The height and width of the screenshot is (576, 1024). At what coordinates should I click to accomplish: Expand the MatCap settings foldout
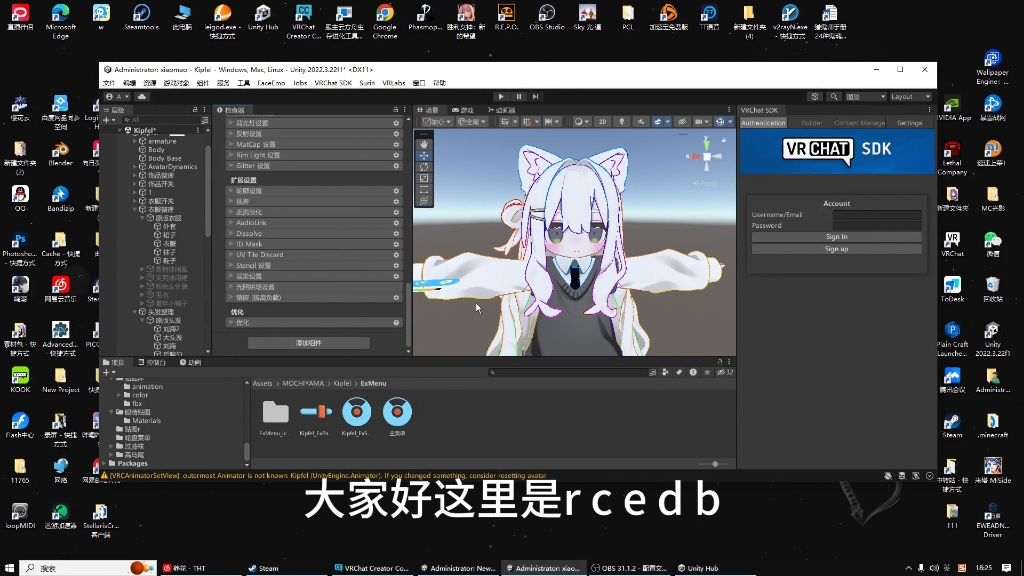click(x=231, y=144)
